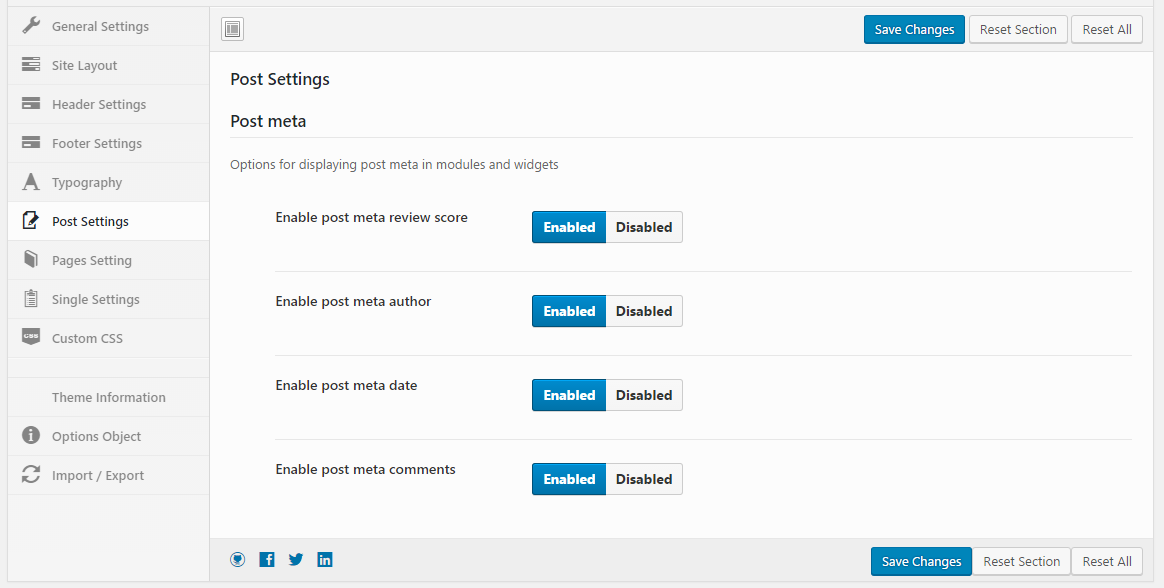The width and height of the screenshot is (1164, 588).
Task: Click the LinkedIn icon in the footer
Action: point(325,560)
